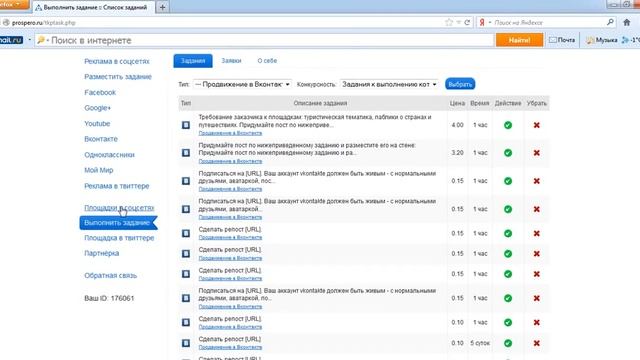Select highlighted Выполнить задание sidebar item

point(118,223)
